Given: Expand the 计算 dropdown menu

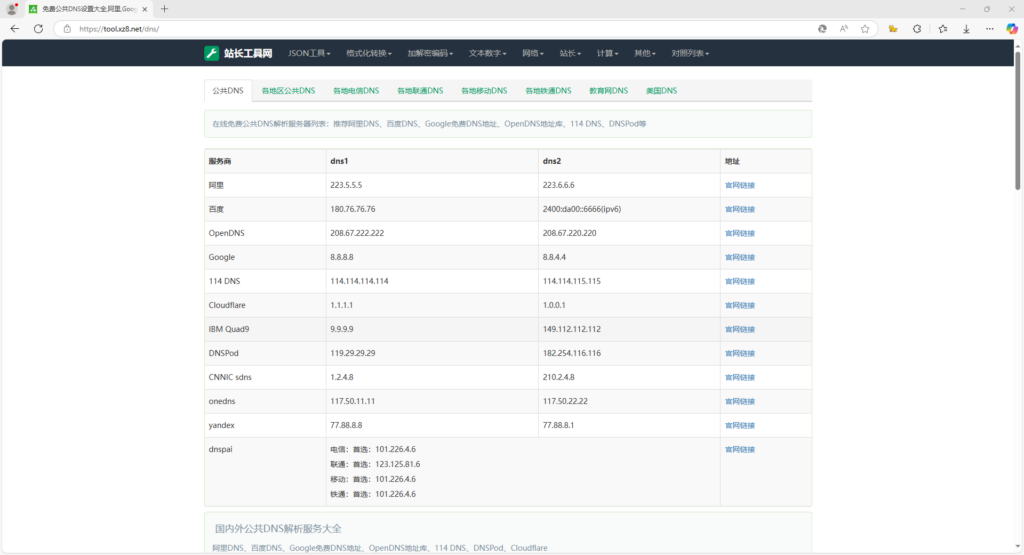Looking at the screenshot, I should coord(607,54).
